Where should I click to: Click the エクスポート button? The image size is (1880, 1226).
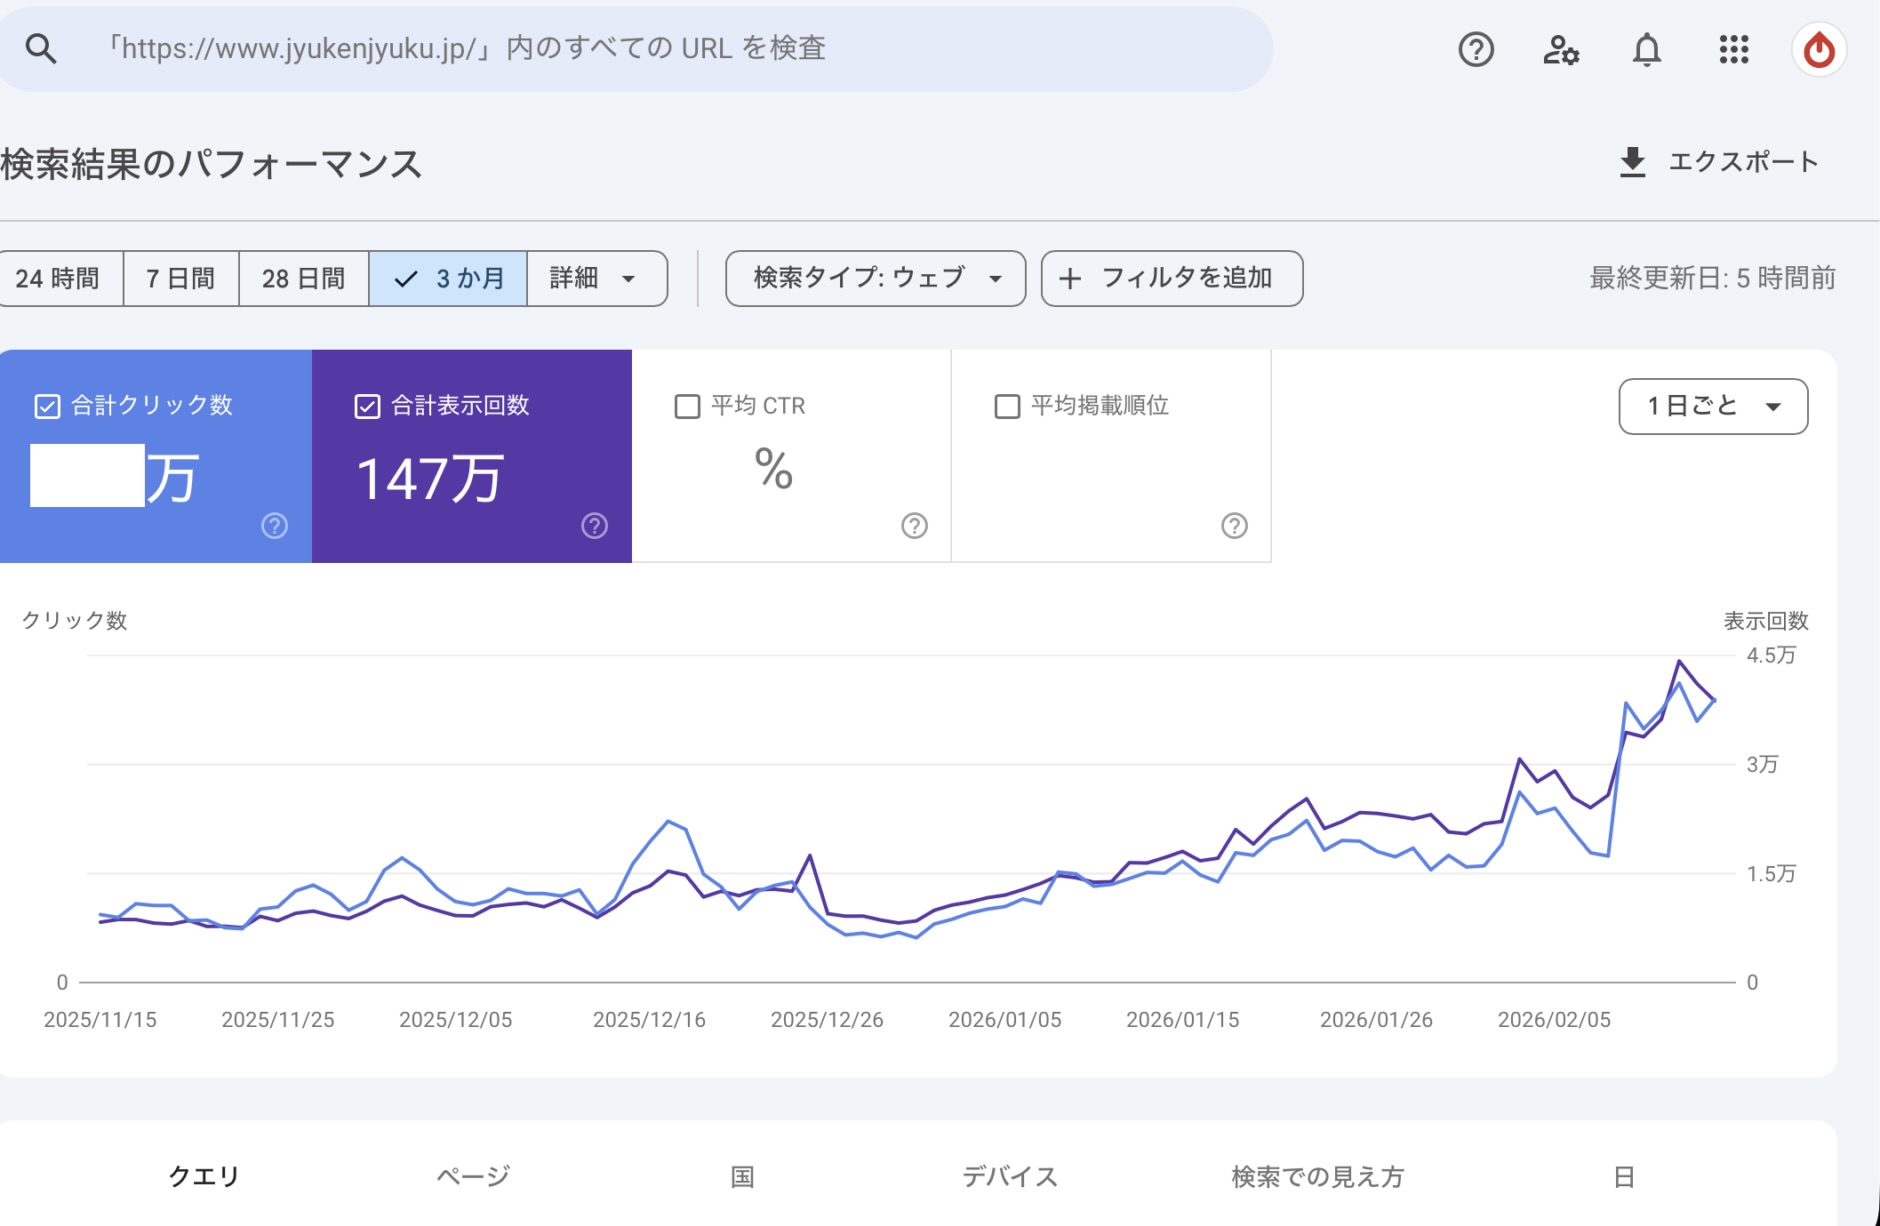pos(1718,162)
